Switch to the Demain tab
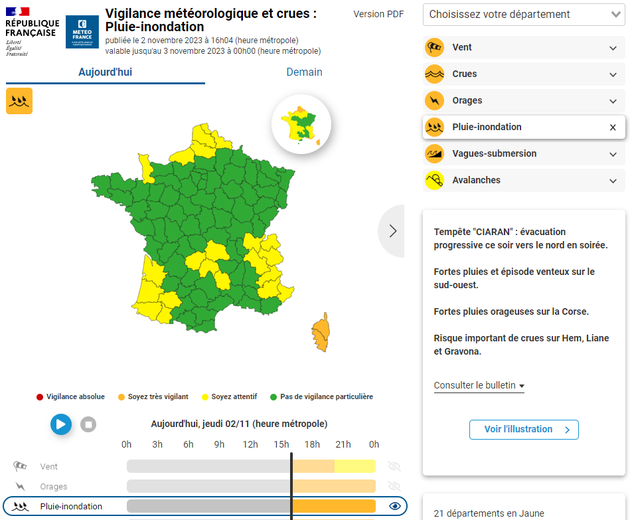The width and height of the screenshot is (630, 520). pyautogui.click(x=304, y=72)
